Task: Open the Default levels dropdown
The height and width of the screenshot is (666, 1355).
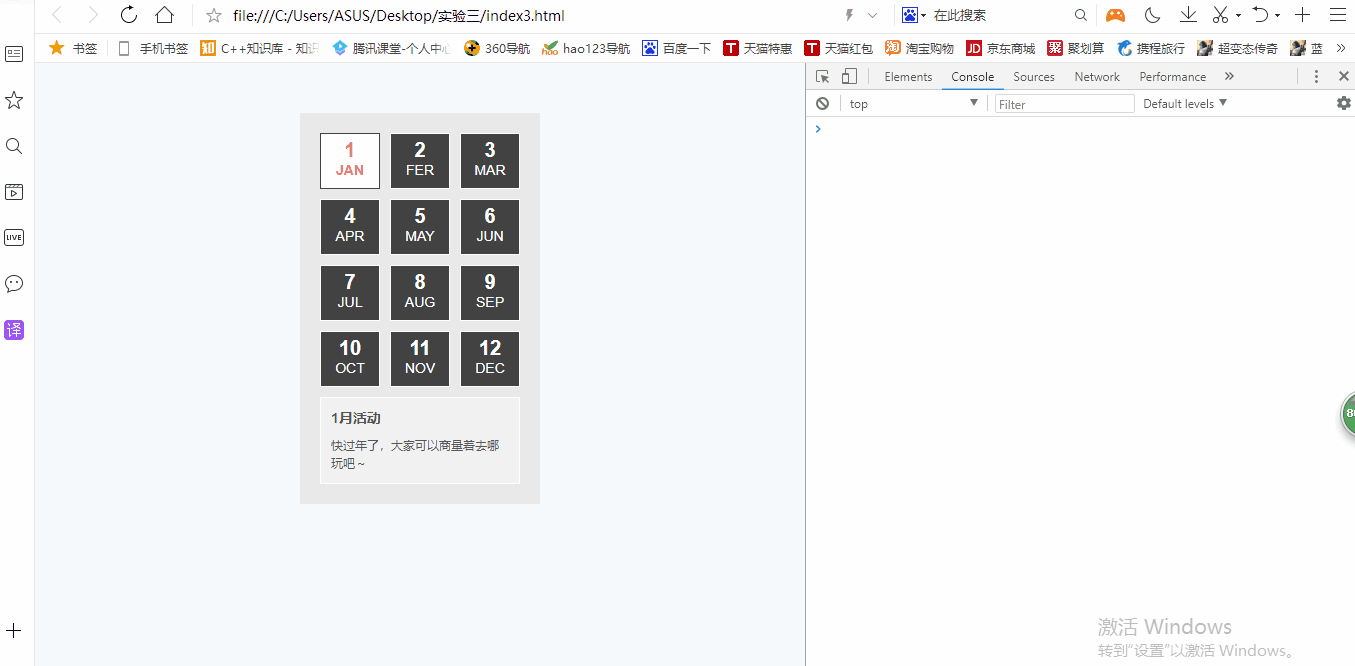Action: 1185,104
